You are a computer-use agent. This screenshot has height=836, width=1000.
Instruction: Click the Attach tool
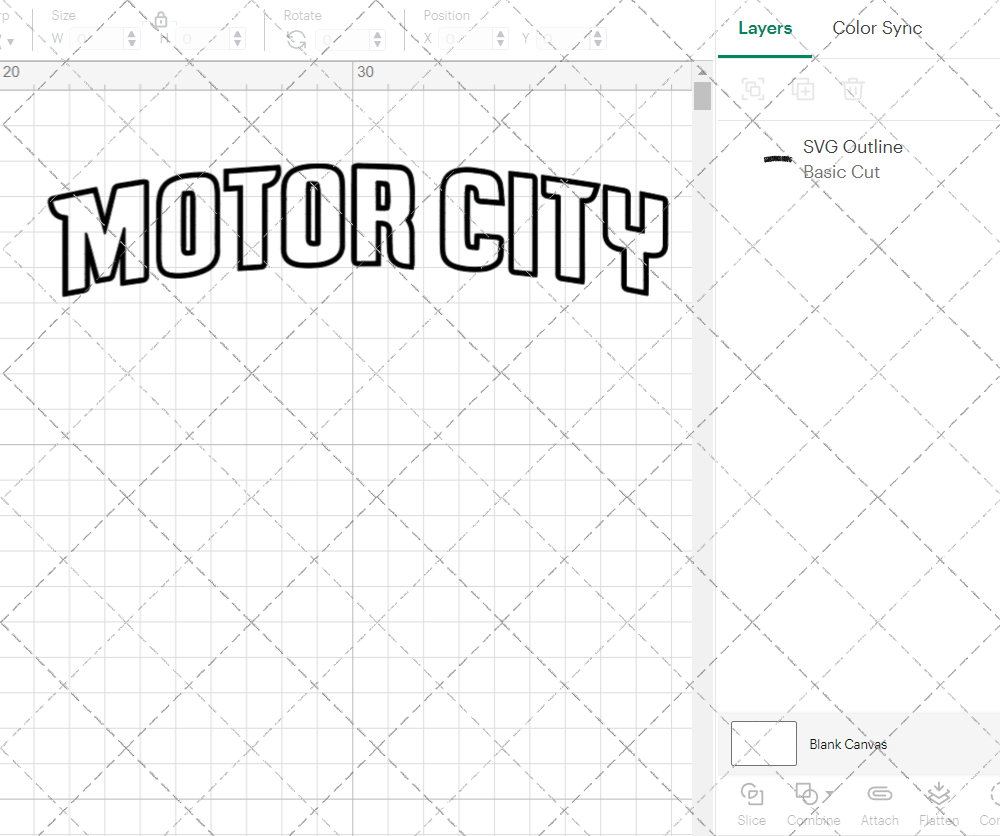click(x=879, y=805)
